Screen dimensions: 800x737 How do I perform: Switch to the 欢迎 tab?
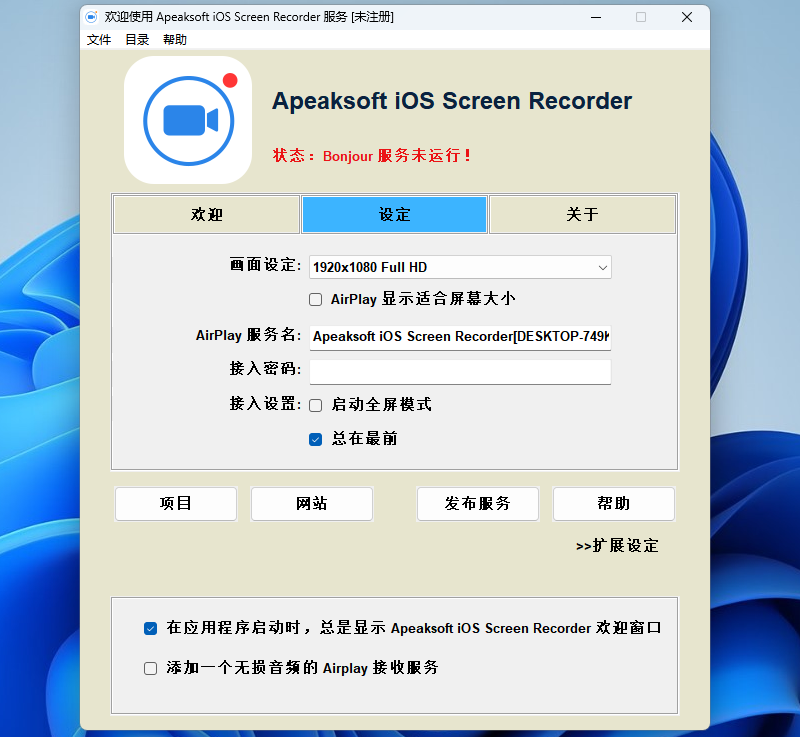[x=207, y=214]
